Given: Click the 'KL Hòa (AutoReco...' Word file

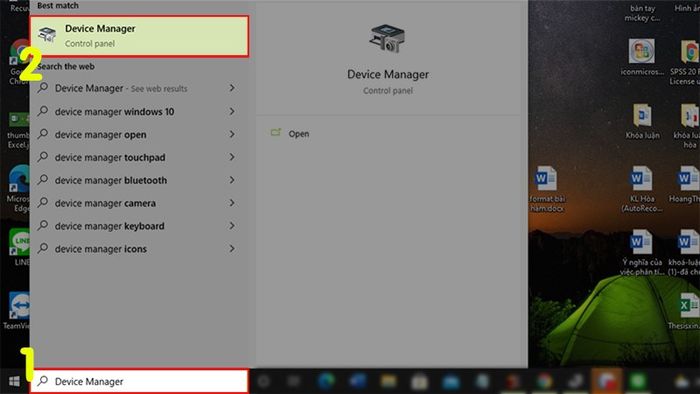Looking at the screenshot, I should (x=642, y=189).
